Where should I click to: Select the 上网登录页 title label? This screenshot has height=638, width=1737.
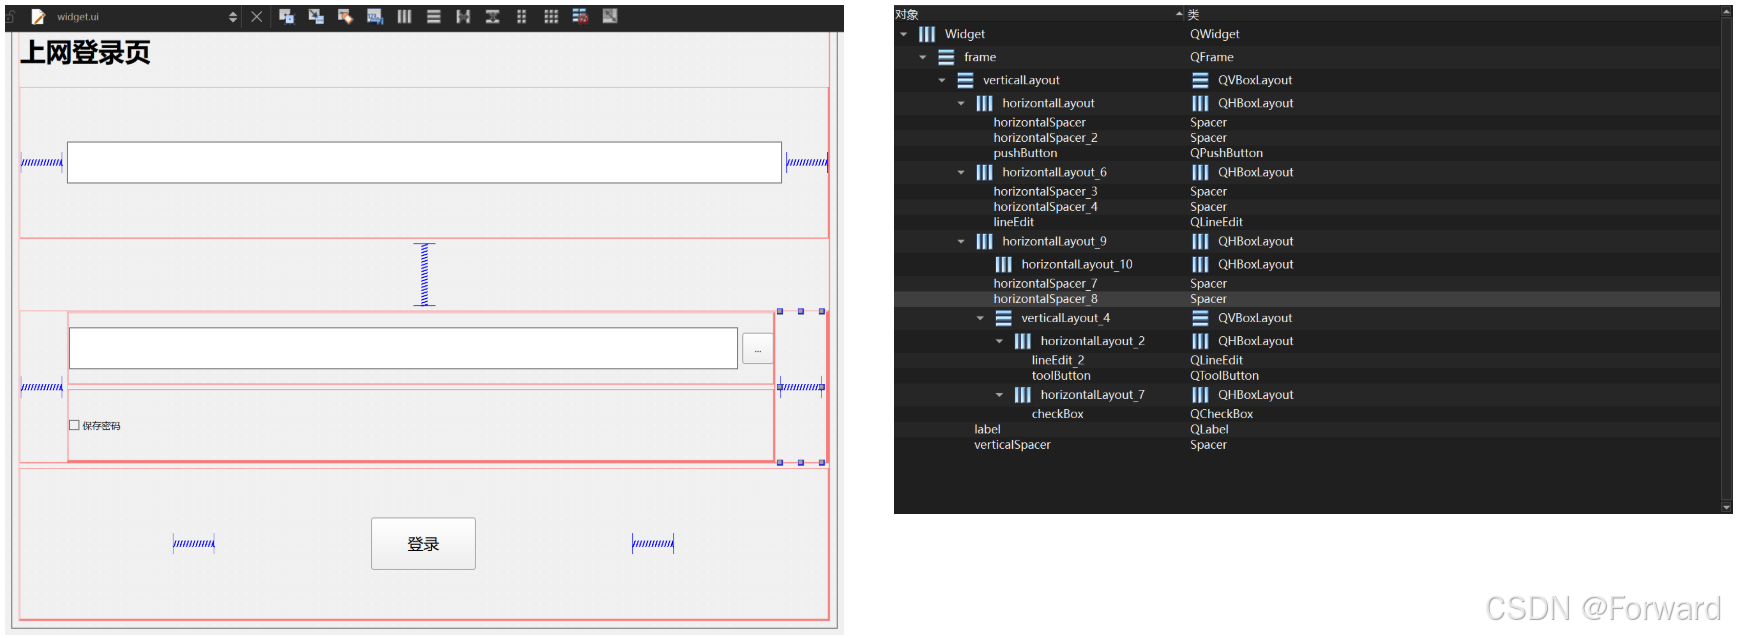(85, 53)
